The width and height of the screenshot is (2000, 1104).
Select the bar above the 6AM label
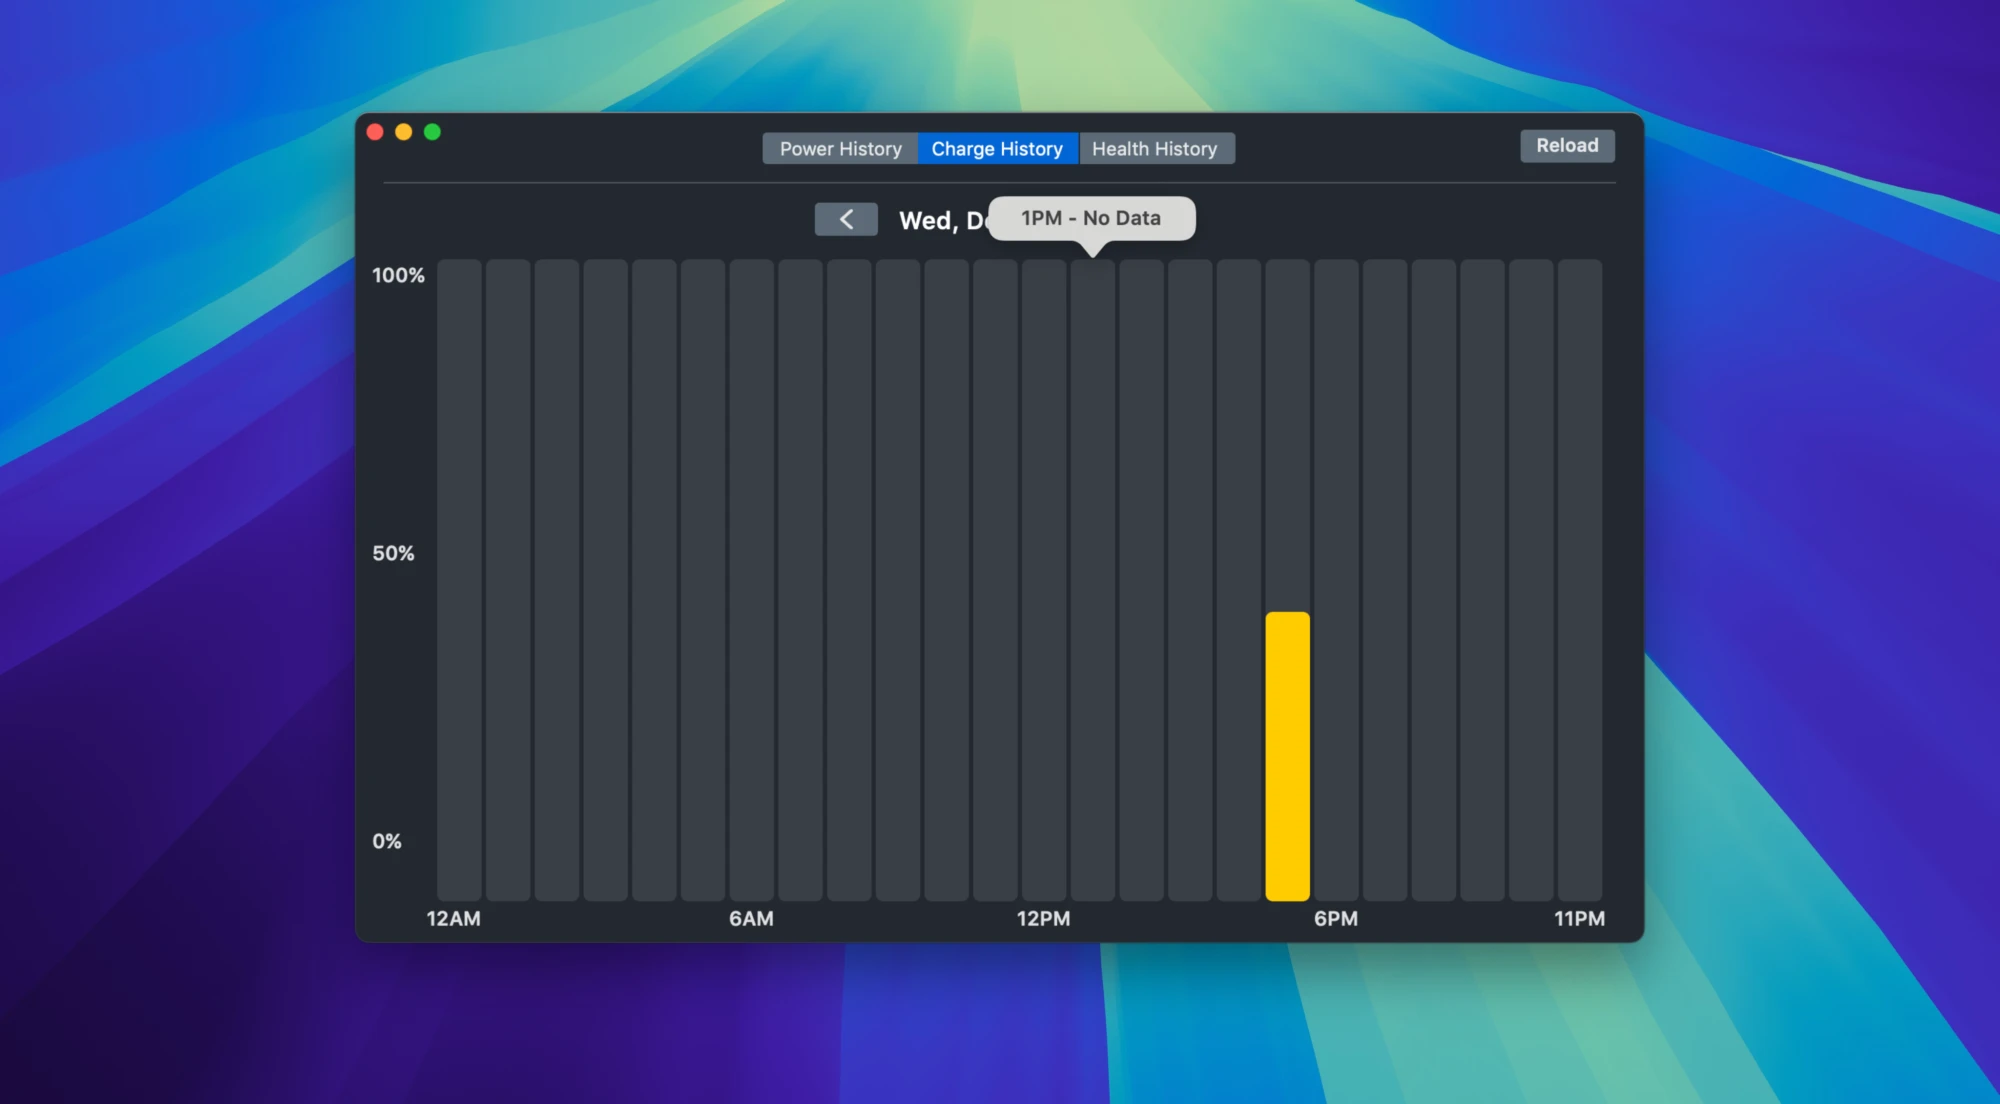(x=751, y=580)
